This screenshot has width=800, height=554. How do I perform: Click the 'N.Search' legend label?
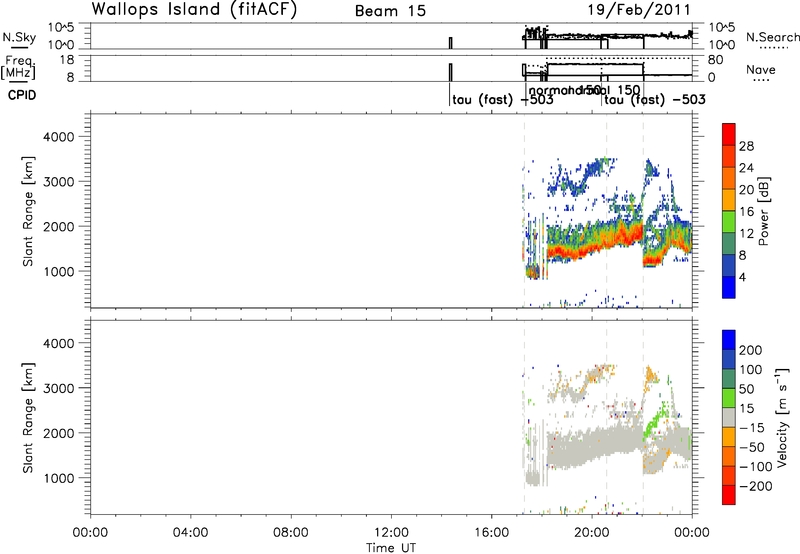[x=772, y=37]
